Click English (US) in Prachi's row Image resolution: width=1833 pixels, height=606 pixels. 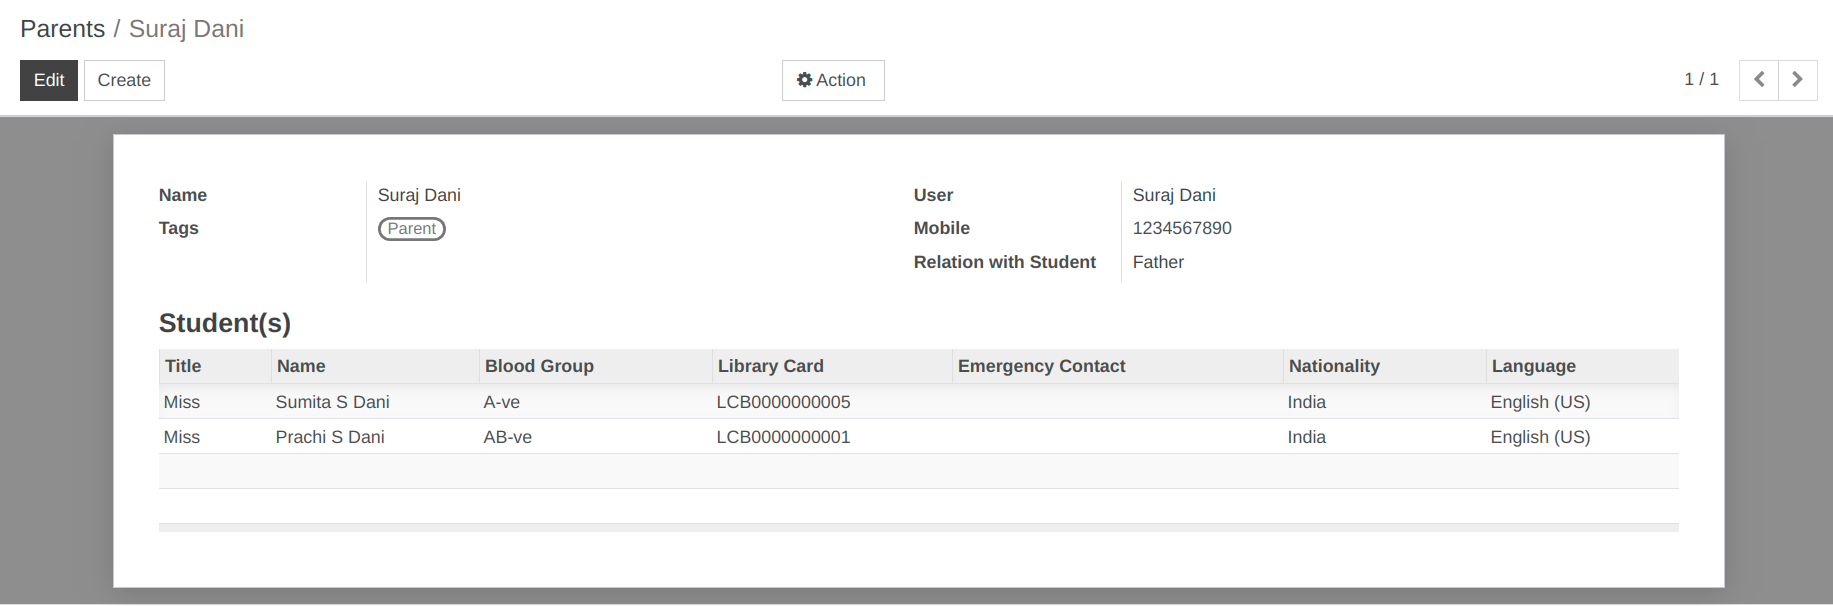1540,437
